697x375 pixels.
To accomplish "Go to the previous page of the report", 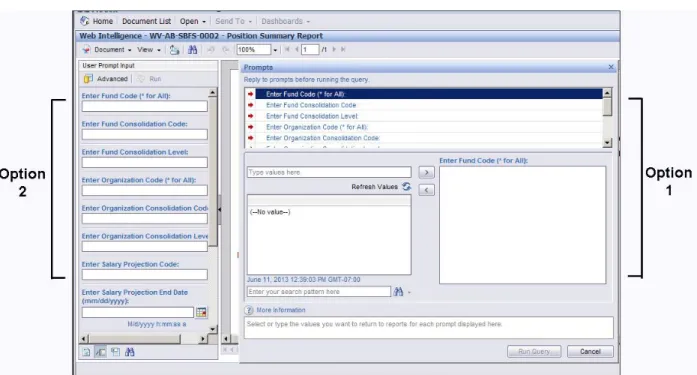I will [296, 49].
